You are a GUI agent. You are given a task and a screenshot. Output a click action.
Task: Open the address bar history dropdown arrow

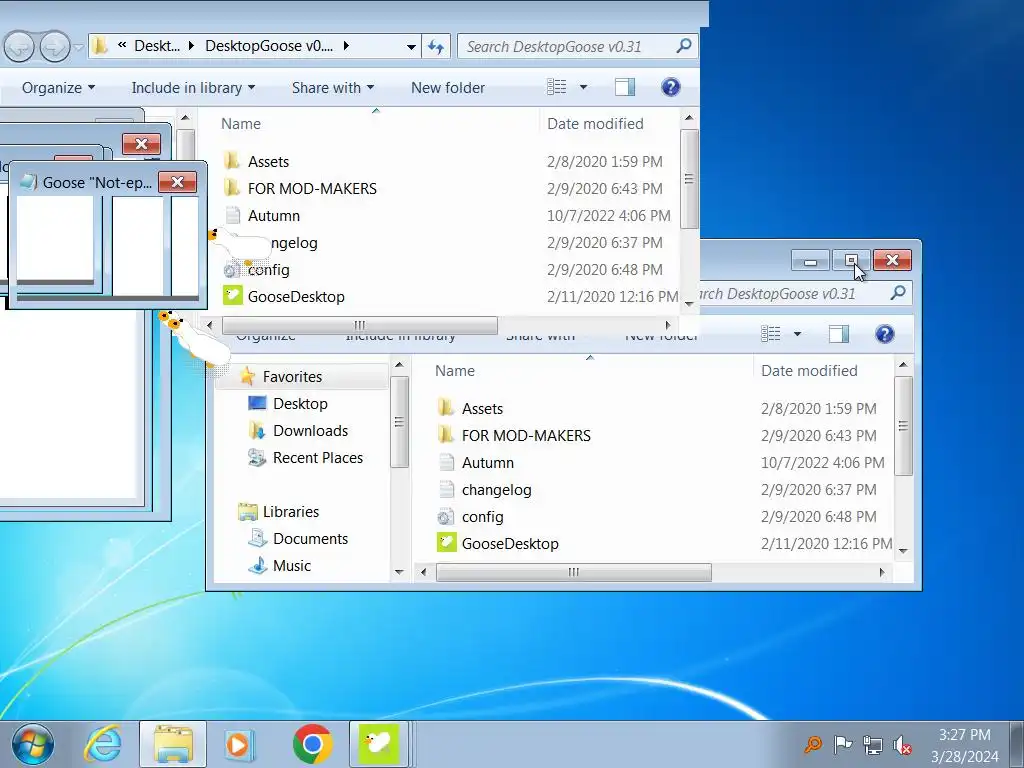(411, 46)
